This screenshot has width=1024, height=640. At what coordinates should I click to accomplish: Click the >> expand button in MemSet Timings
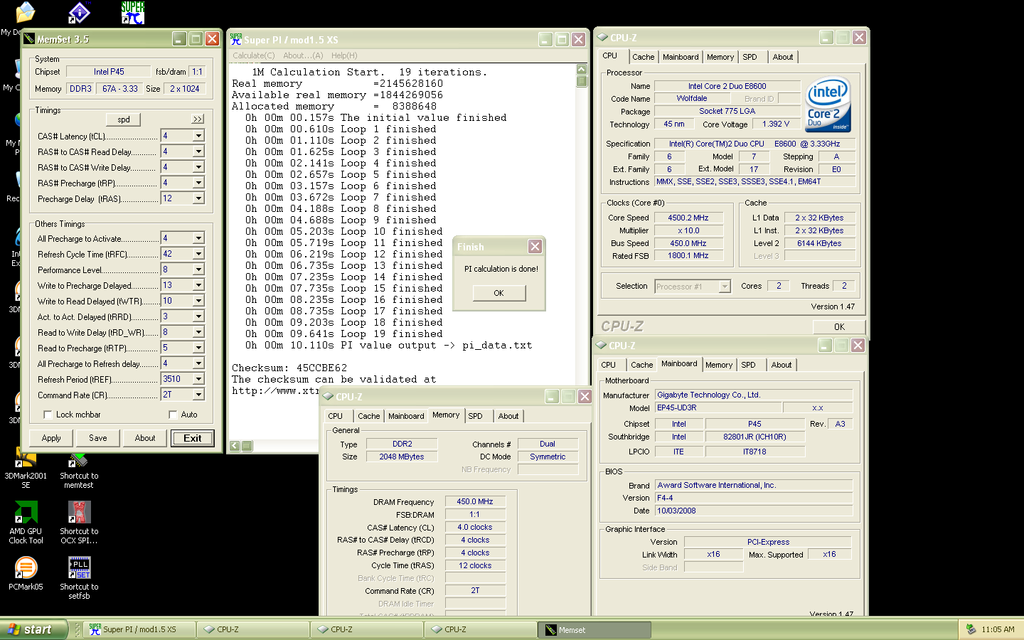pos(197,120)
